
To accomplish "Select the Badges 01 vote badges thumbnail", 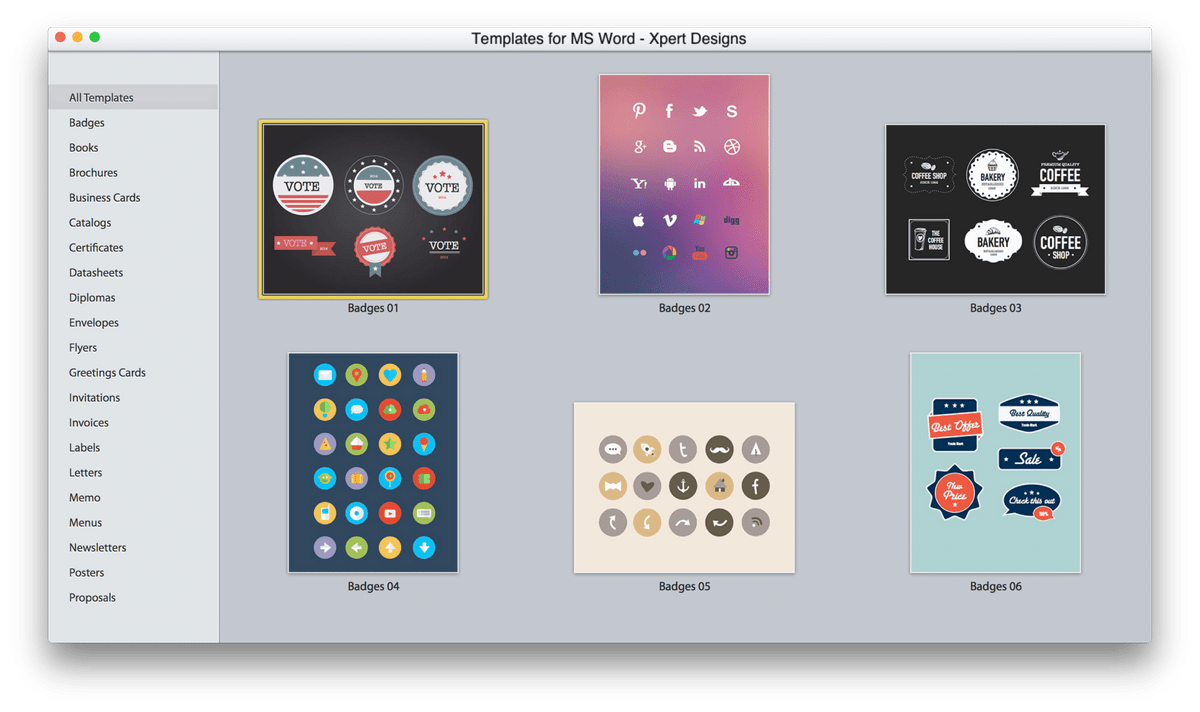I will pyautogui.click(x=373, y=209).
